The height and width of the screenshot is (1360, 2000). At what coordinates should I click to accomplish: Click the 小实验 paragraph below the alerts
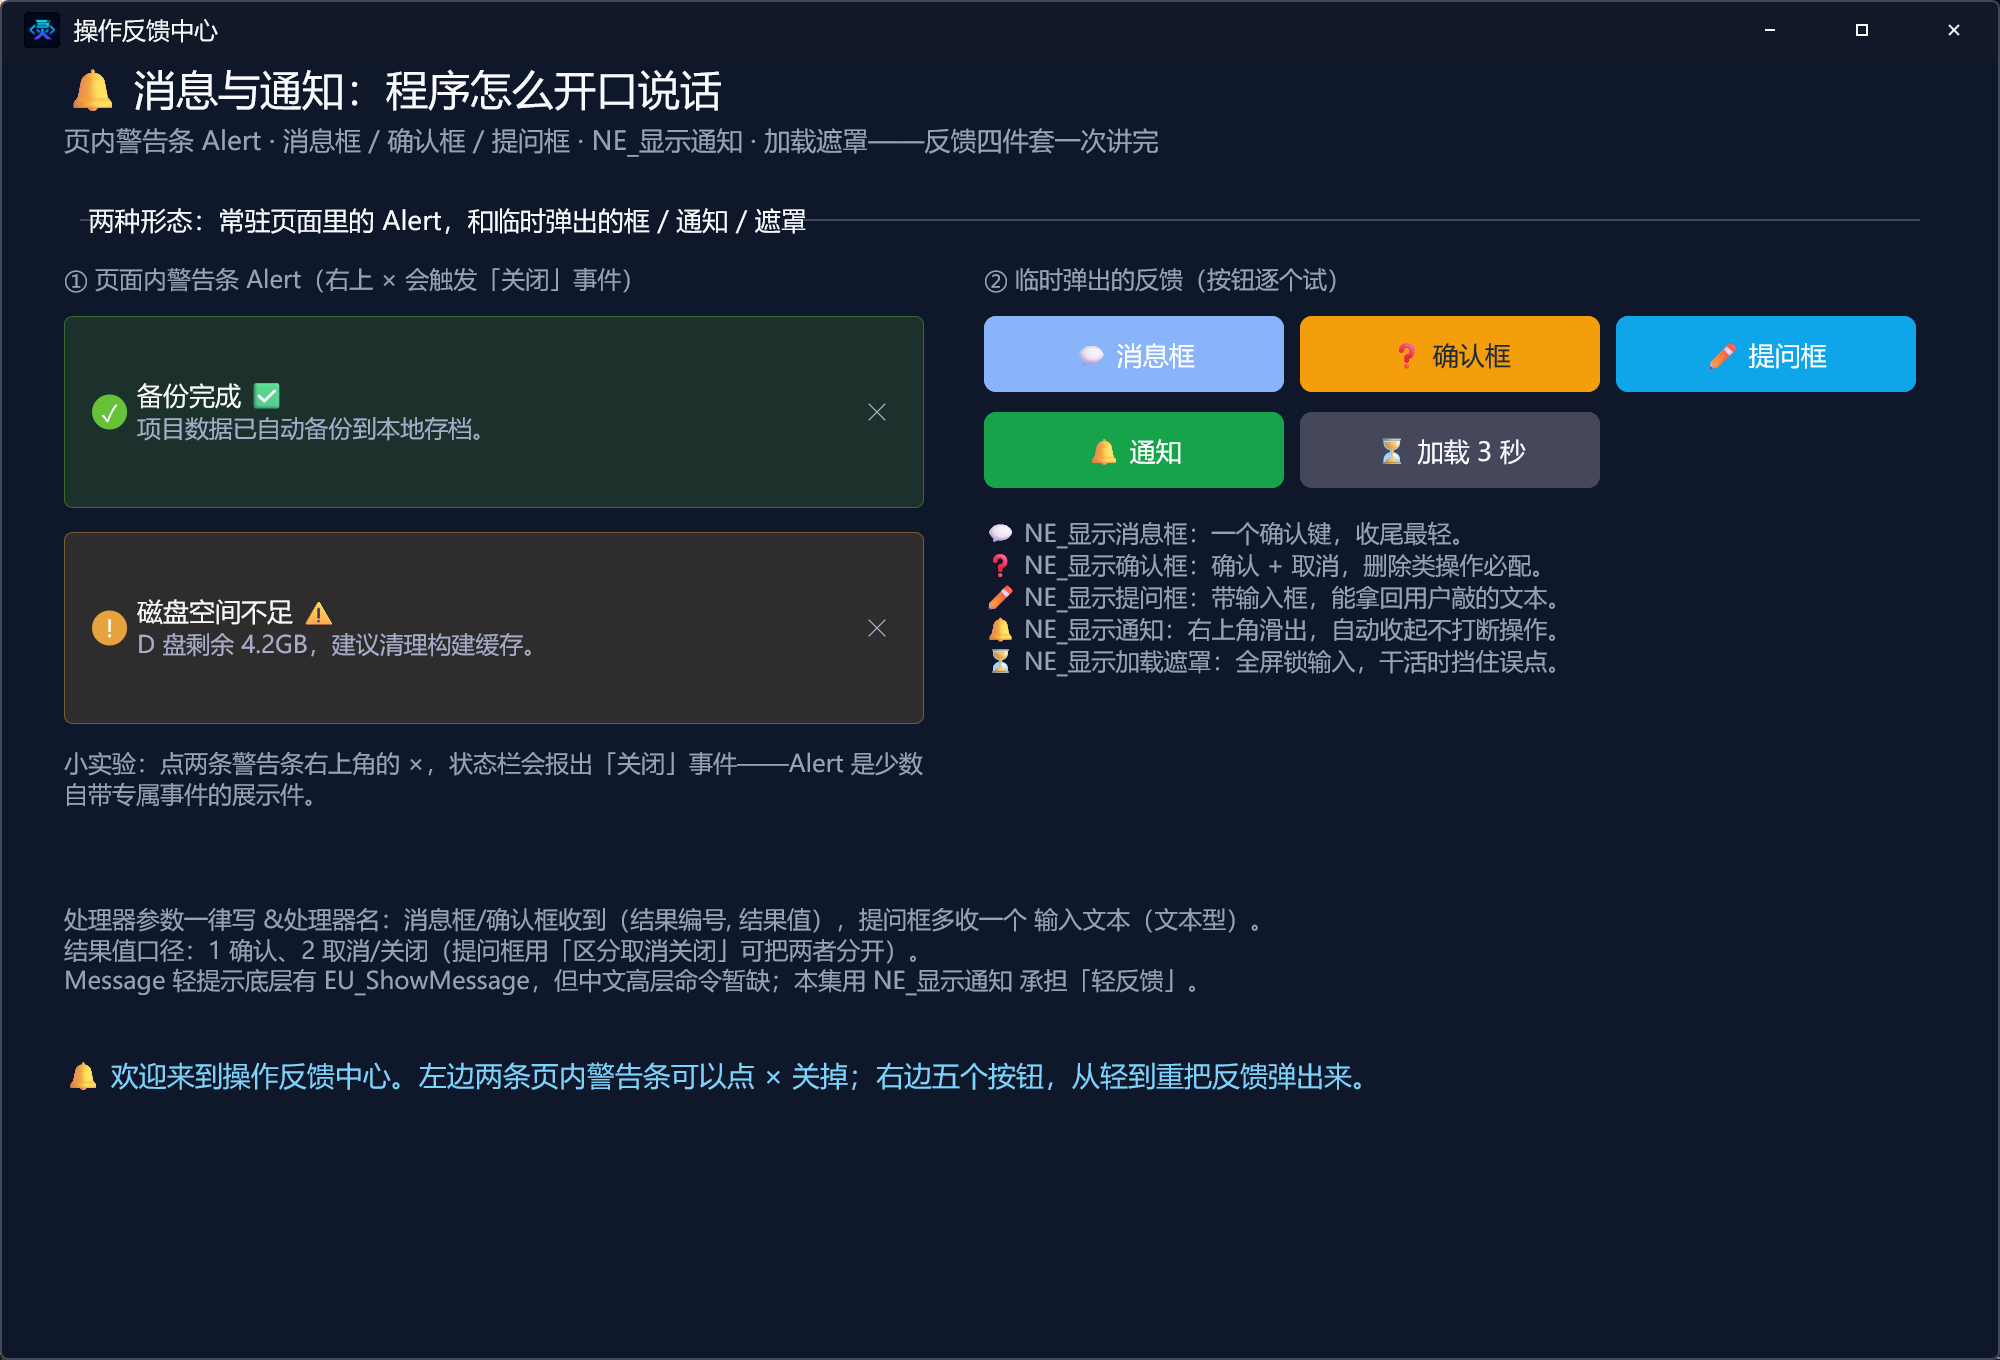(x=493, y=779)
